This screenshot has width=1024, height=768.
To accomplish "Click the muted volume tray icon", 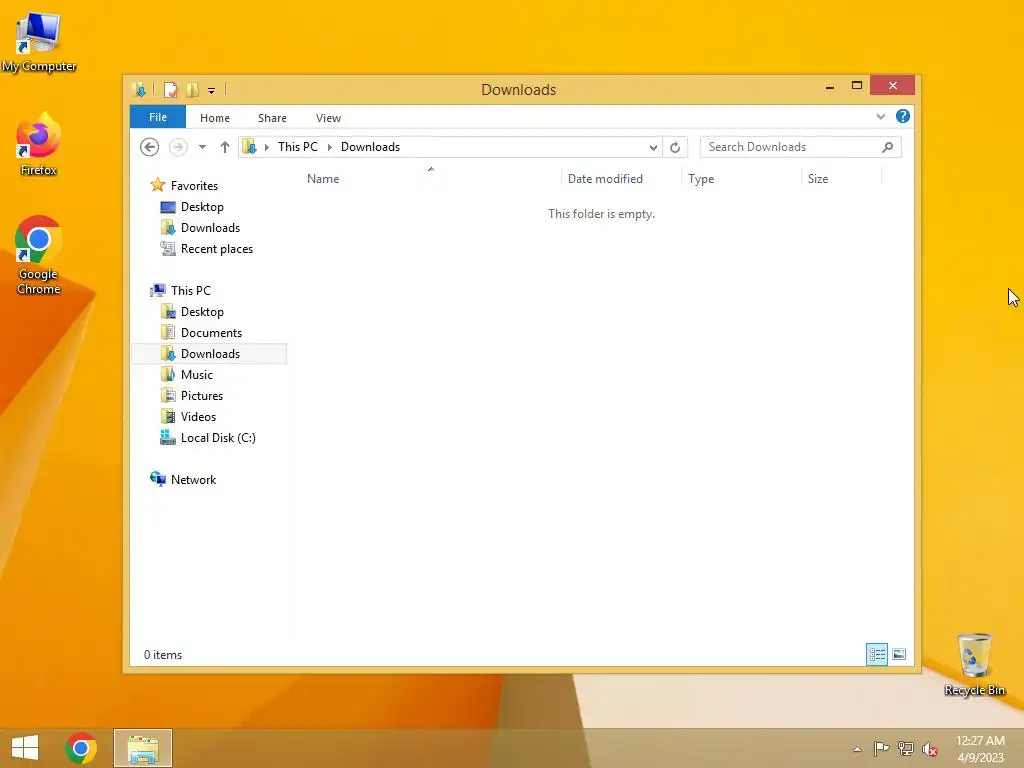I will tap(929, 749).
